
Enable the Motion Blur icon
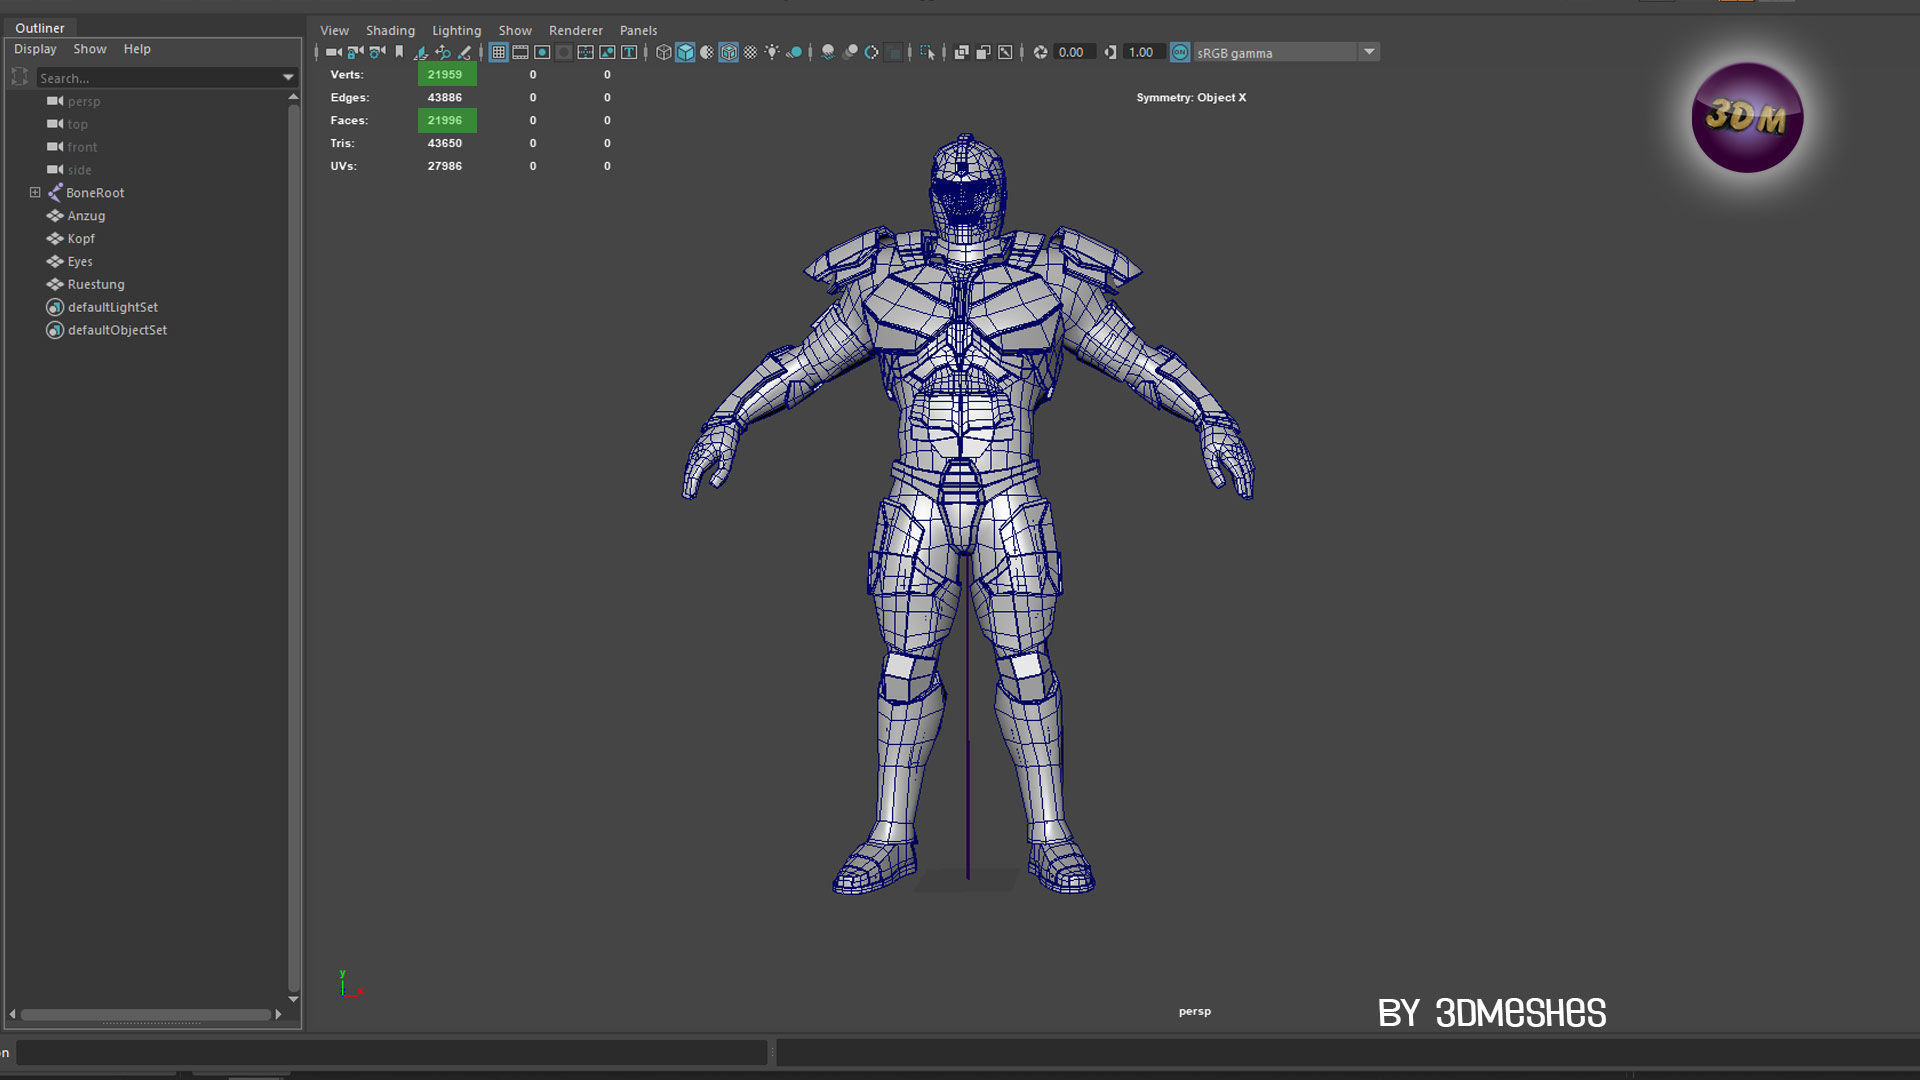851,52
